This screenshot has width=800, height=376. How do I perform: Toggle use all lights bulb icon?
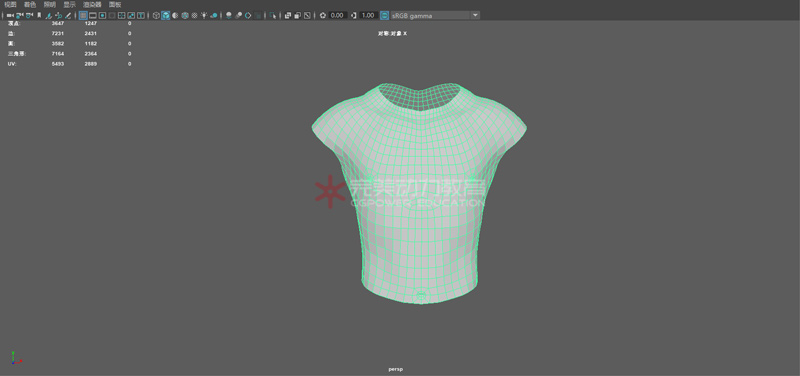click(204, 15)
